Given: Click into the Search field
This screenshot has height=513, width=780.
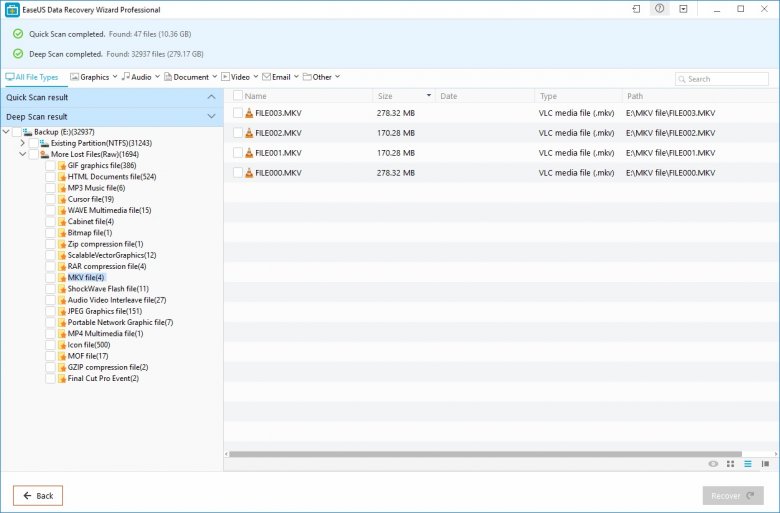Looking at the screenshot, I should click(722, 79).
